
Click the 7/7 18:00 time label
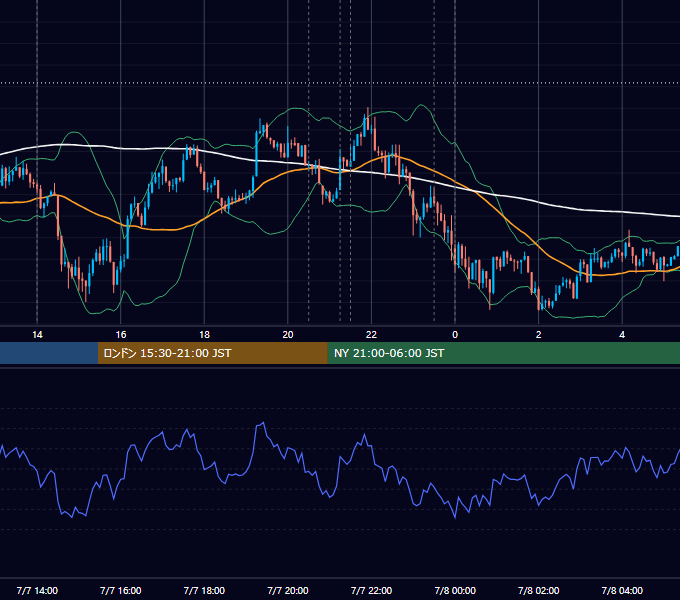(x=204, y=590)
